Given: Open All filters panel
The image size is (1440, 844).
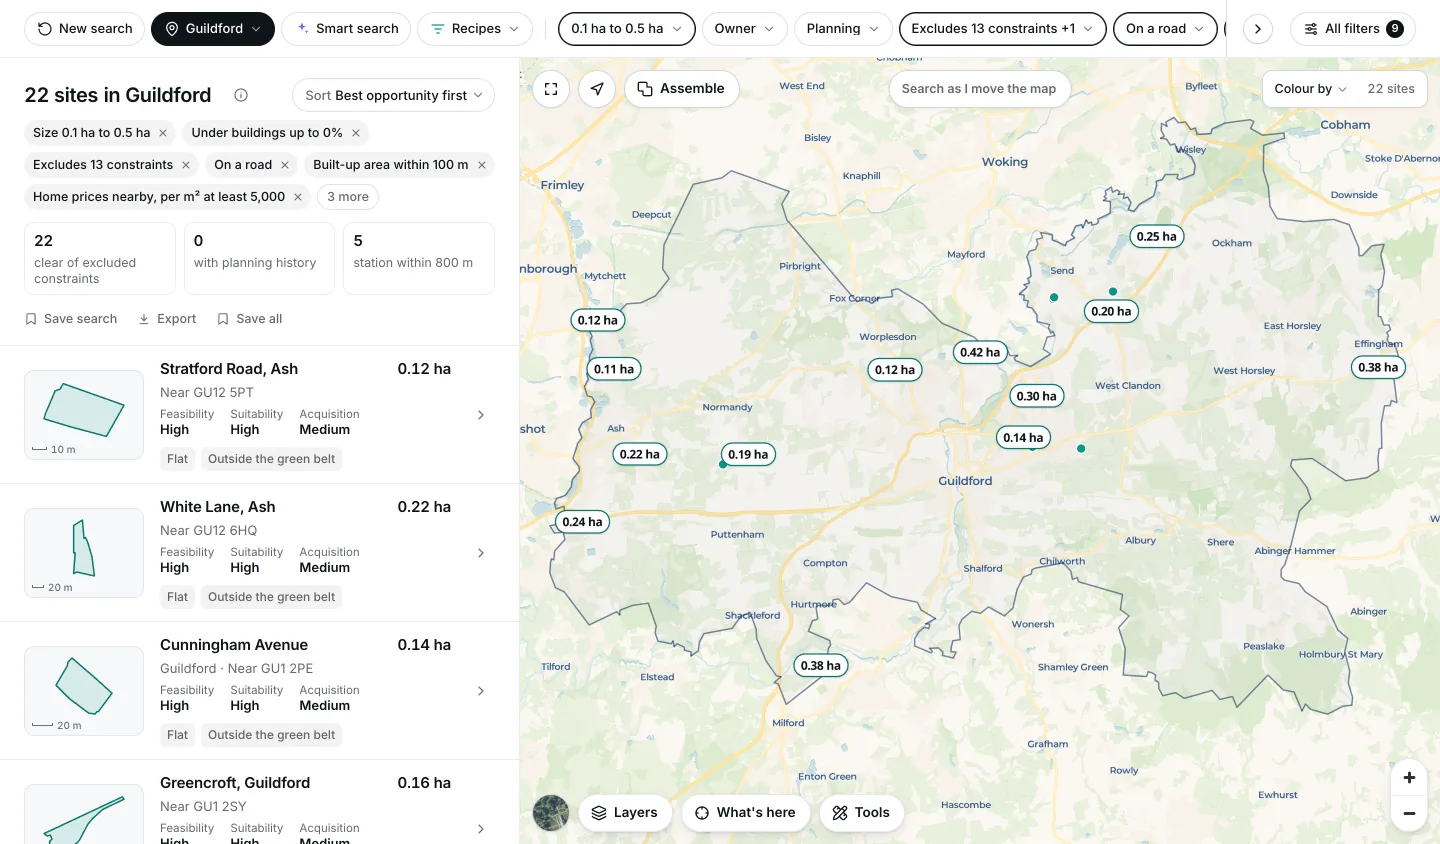Looking at the screenshot, I should pos(1353,29).
